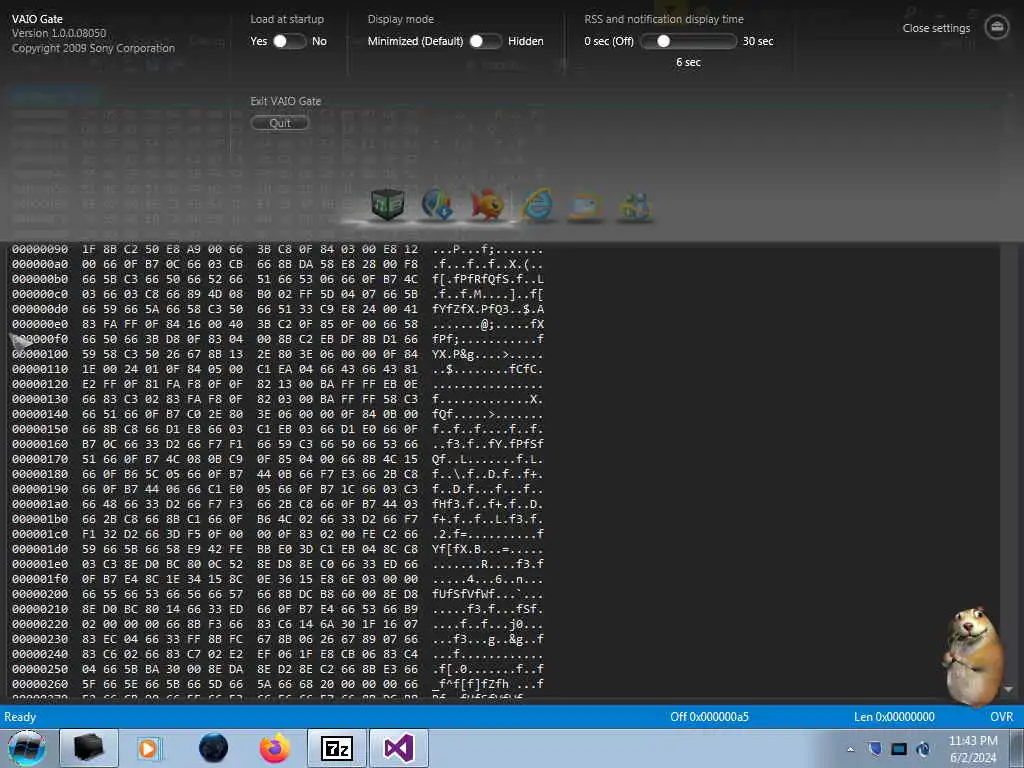Adjust the RSS notification display time slider
The width and height of the screenshot is (1024, 768).
(x=688, y=41)
